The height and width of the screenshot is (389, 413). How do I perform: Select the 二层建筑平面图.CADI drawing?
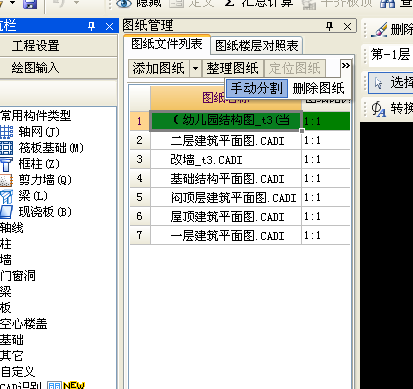click(226, 140)
